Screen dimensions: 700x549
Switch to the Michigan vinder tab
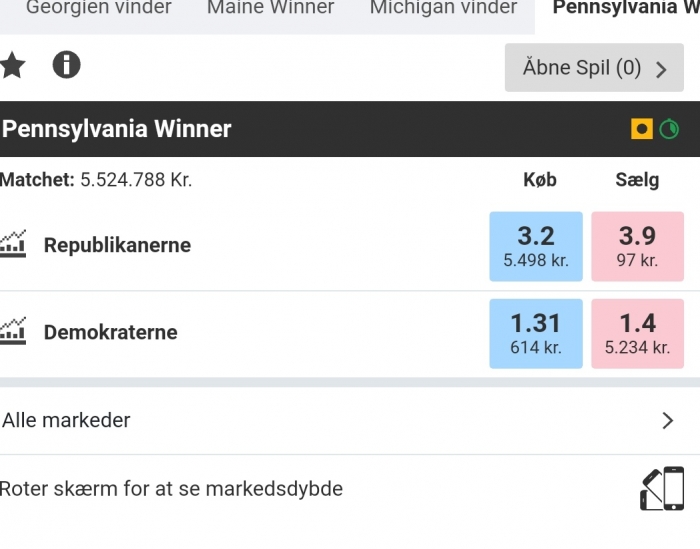[443, 8]
